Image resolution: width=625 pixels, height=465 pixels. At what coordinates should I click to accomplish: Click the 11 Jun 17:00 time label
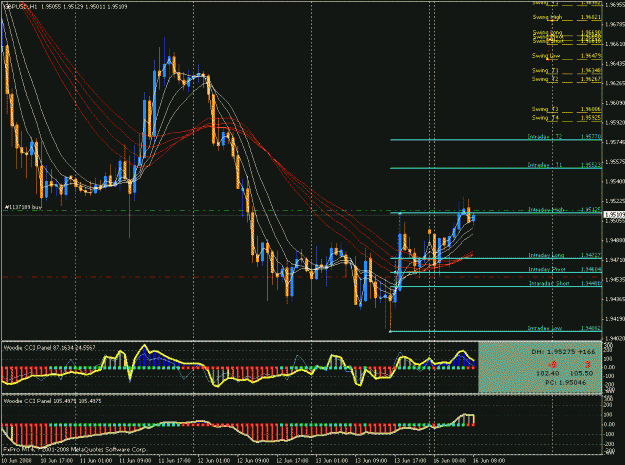(175, 461)
